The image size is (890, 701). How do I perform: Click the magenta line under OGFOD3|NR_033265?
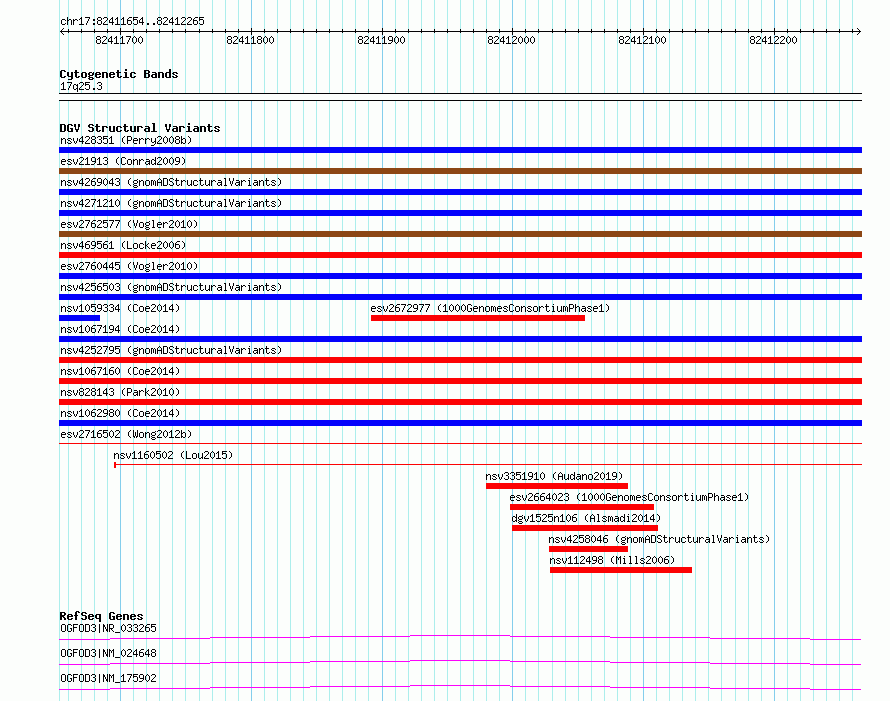460,637
